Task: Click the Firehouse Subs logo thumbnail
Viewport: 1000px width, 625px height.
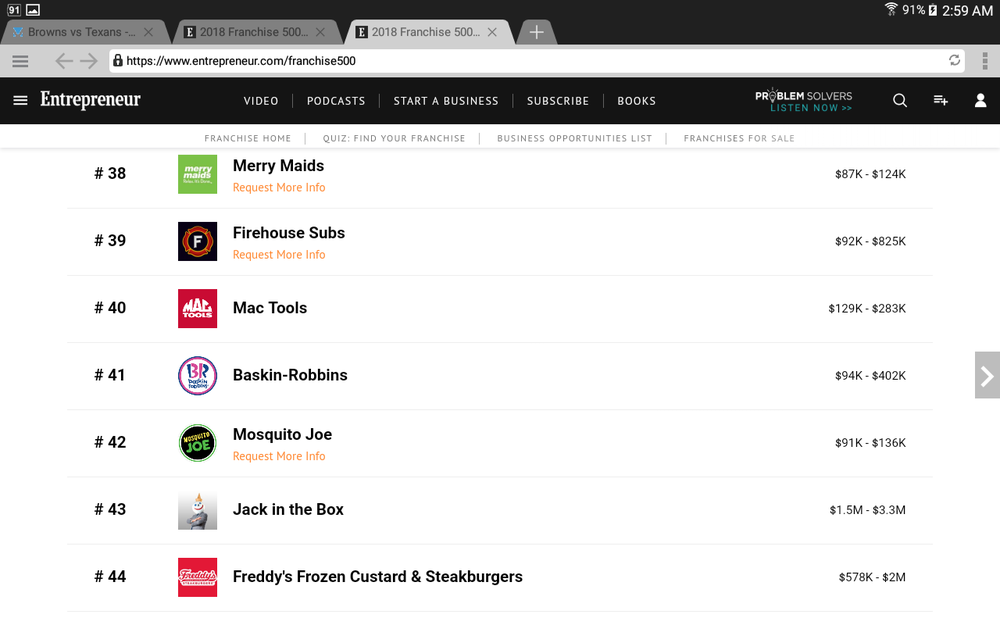Action: click(197, 241)
